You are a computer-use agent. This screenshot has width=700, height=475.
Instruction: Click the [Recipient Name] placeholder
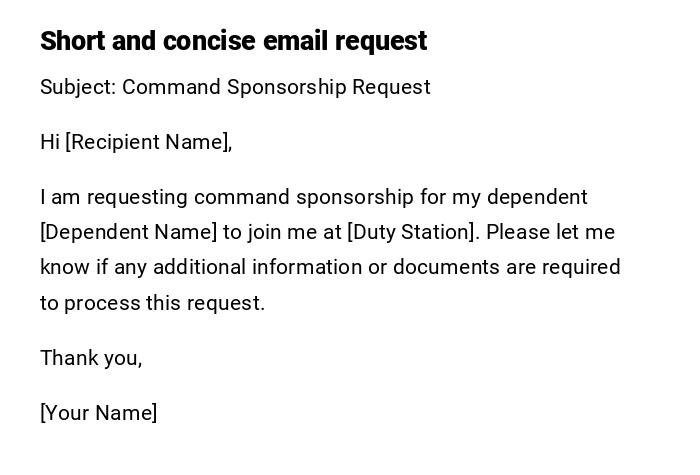coord(149,143)
